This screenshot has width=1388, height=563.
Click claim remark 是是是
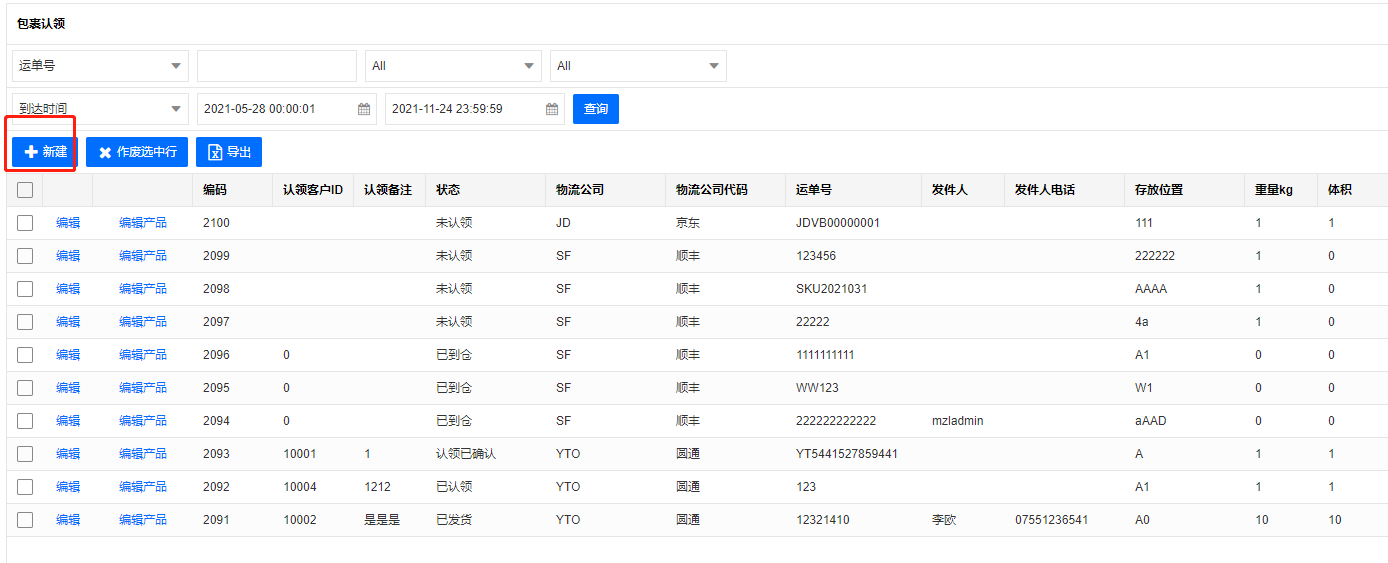pyautogui.click(x=382, y=520)
